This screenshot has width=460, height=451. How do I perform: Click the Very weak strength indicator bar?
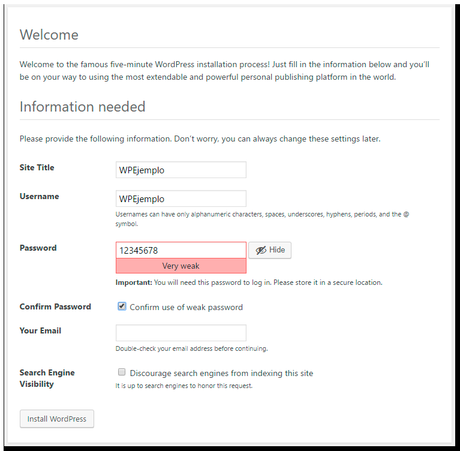(181, 266)
